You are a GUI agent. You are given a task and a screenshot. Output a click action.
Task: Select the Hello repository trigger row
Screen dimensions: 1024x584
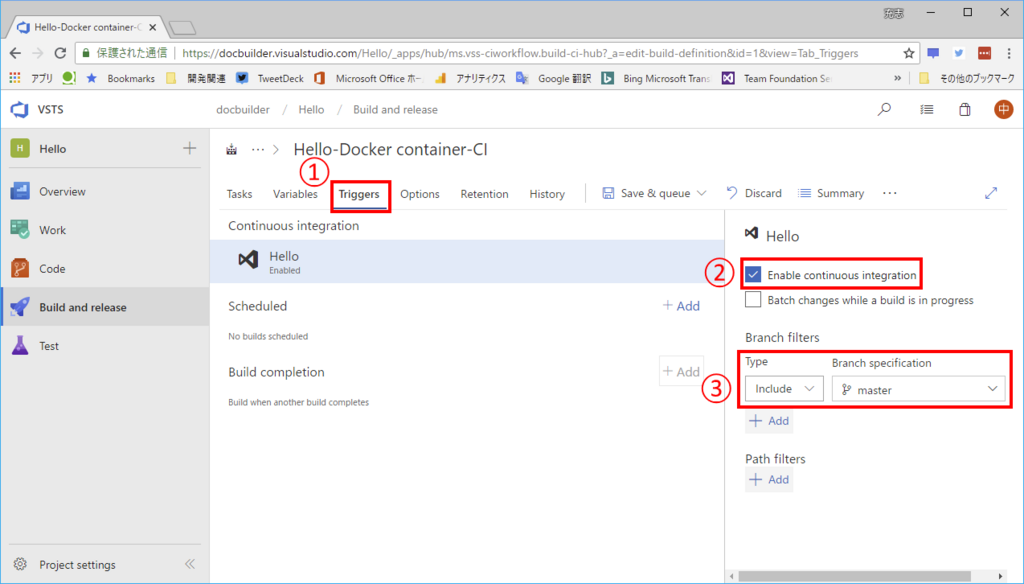coord(467,261)
